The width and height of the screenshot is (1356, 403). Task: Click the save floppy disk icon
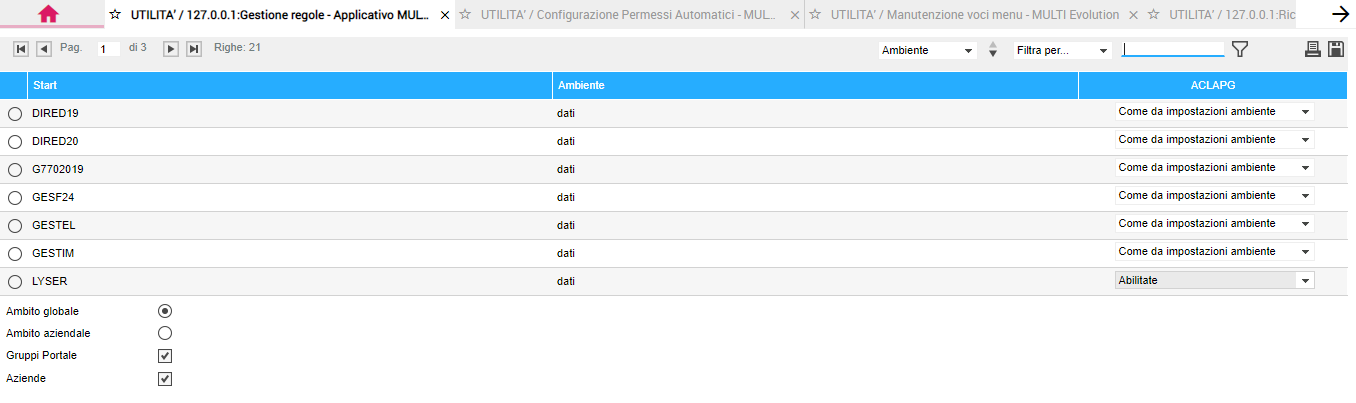coord(1335,49)
